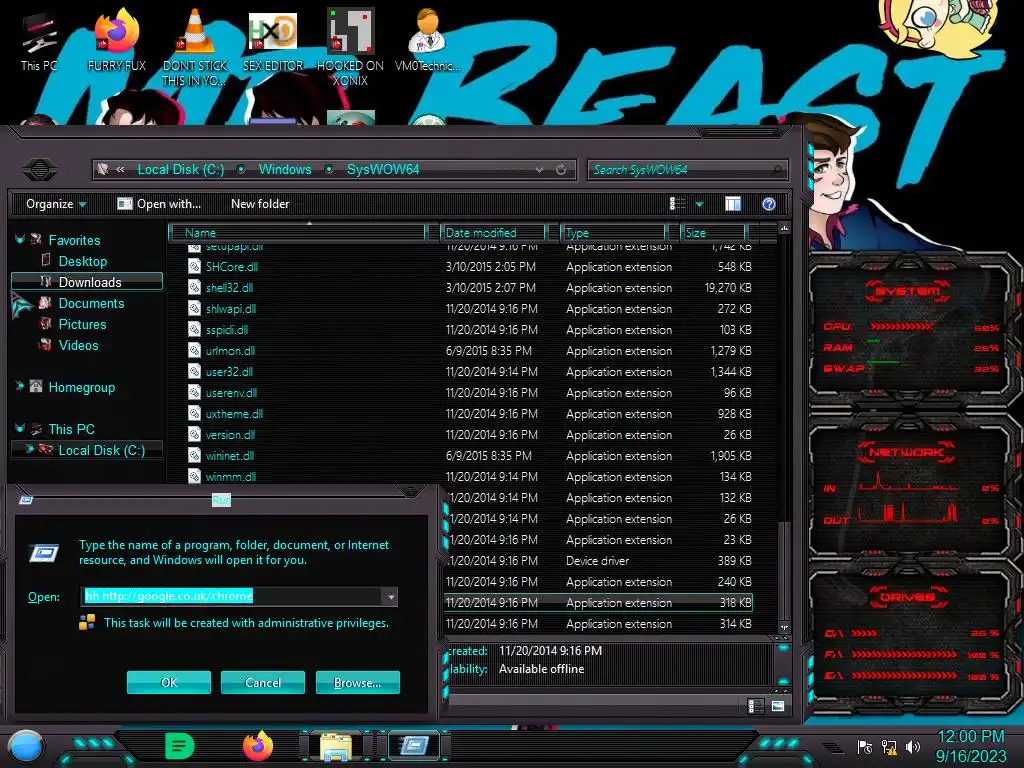Viewport: 1024px width, 768px height.
Task: Open address bar history dropdown
Action: pyautogui.click(x=539, y=170)
